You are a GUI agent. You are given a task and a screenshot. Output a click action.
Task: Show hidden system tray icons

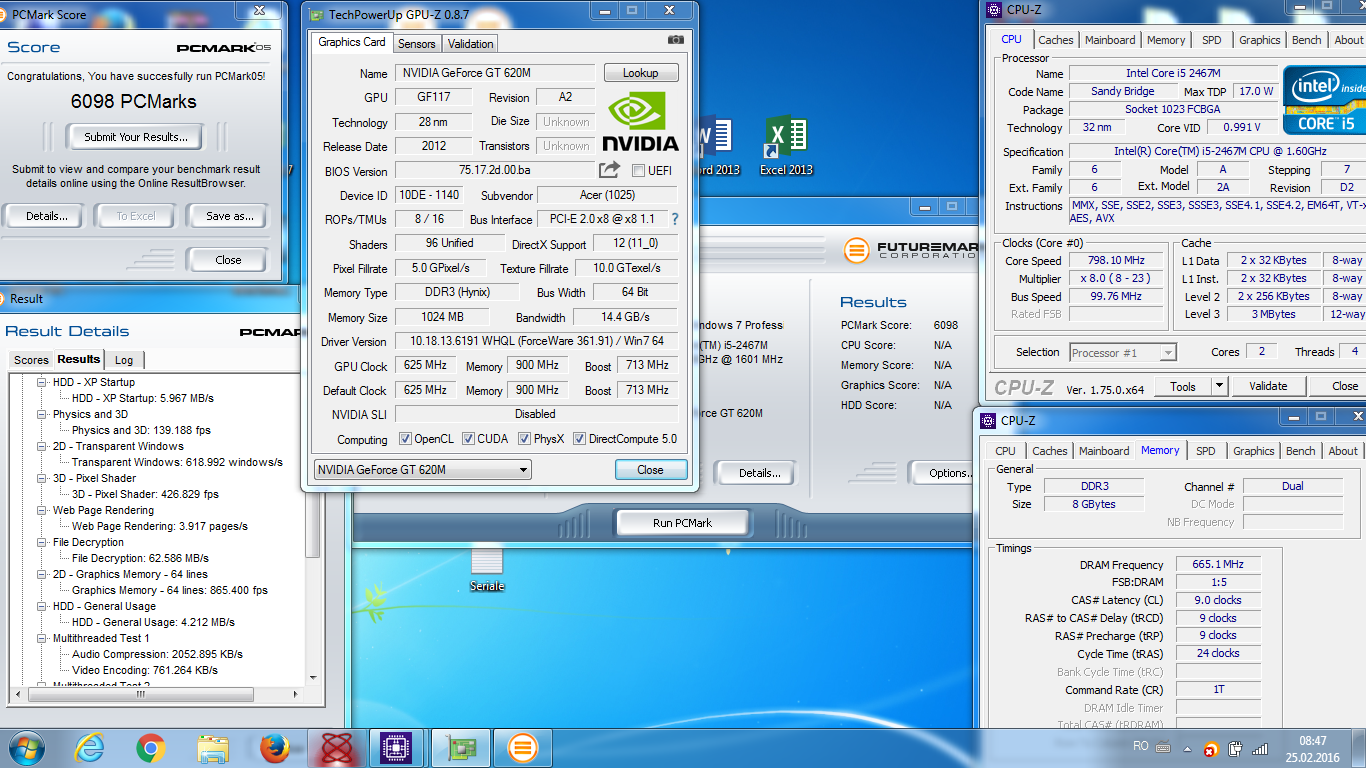(1188, 747)
